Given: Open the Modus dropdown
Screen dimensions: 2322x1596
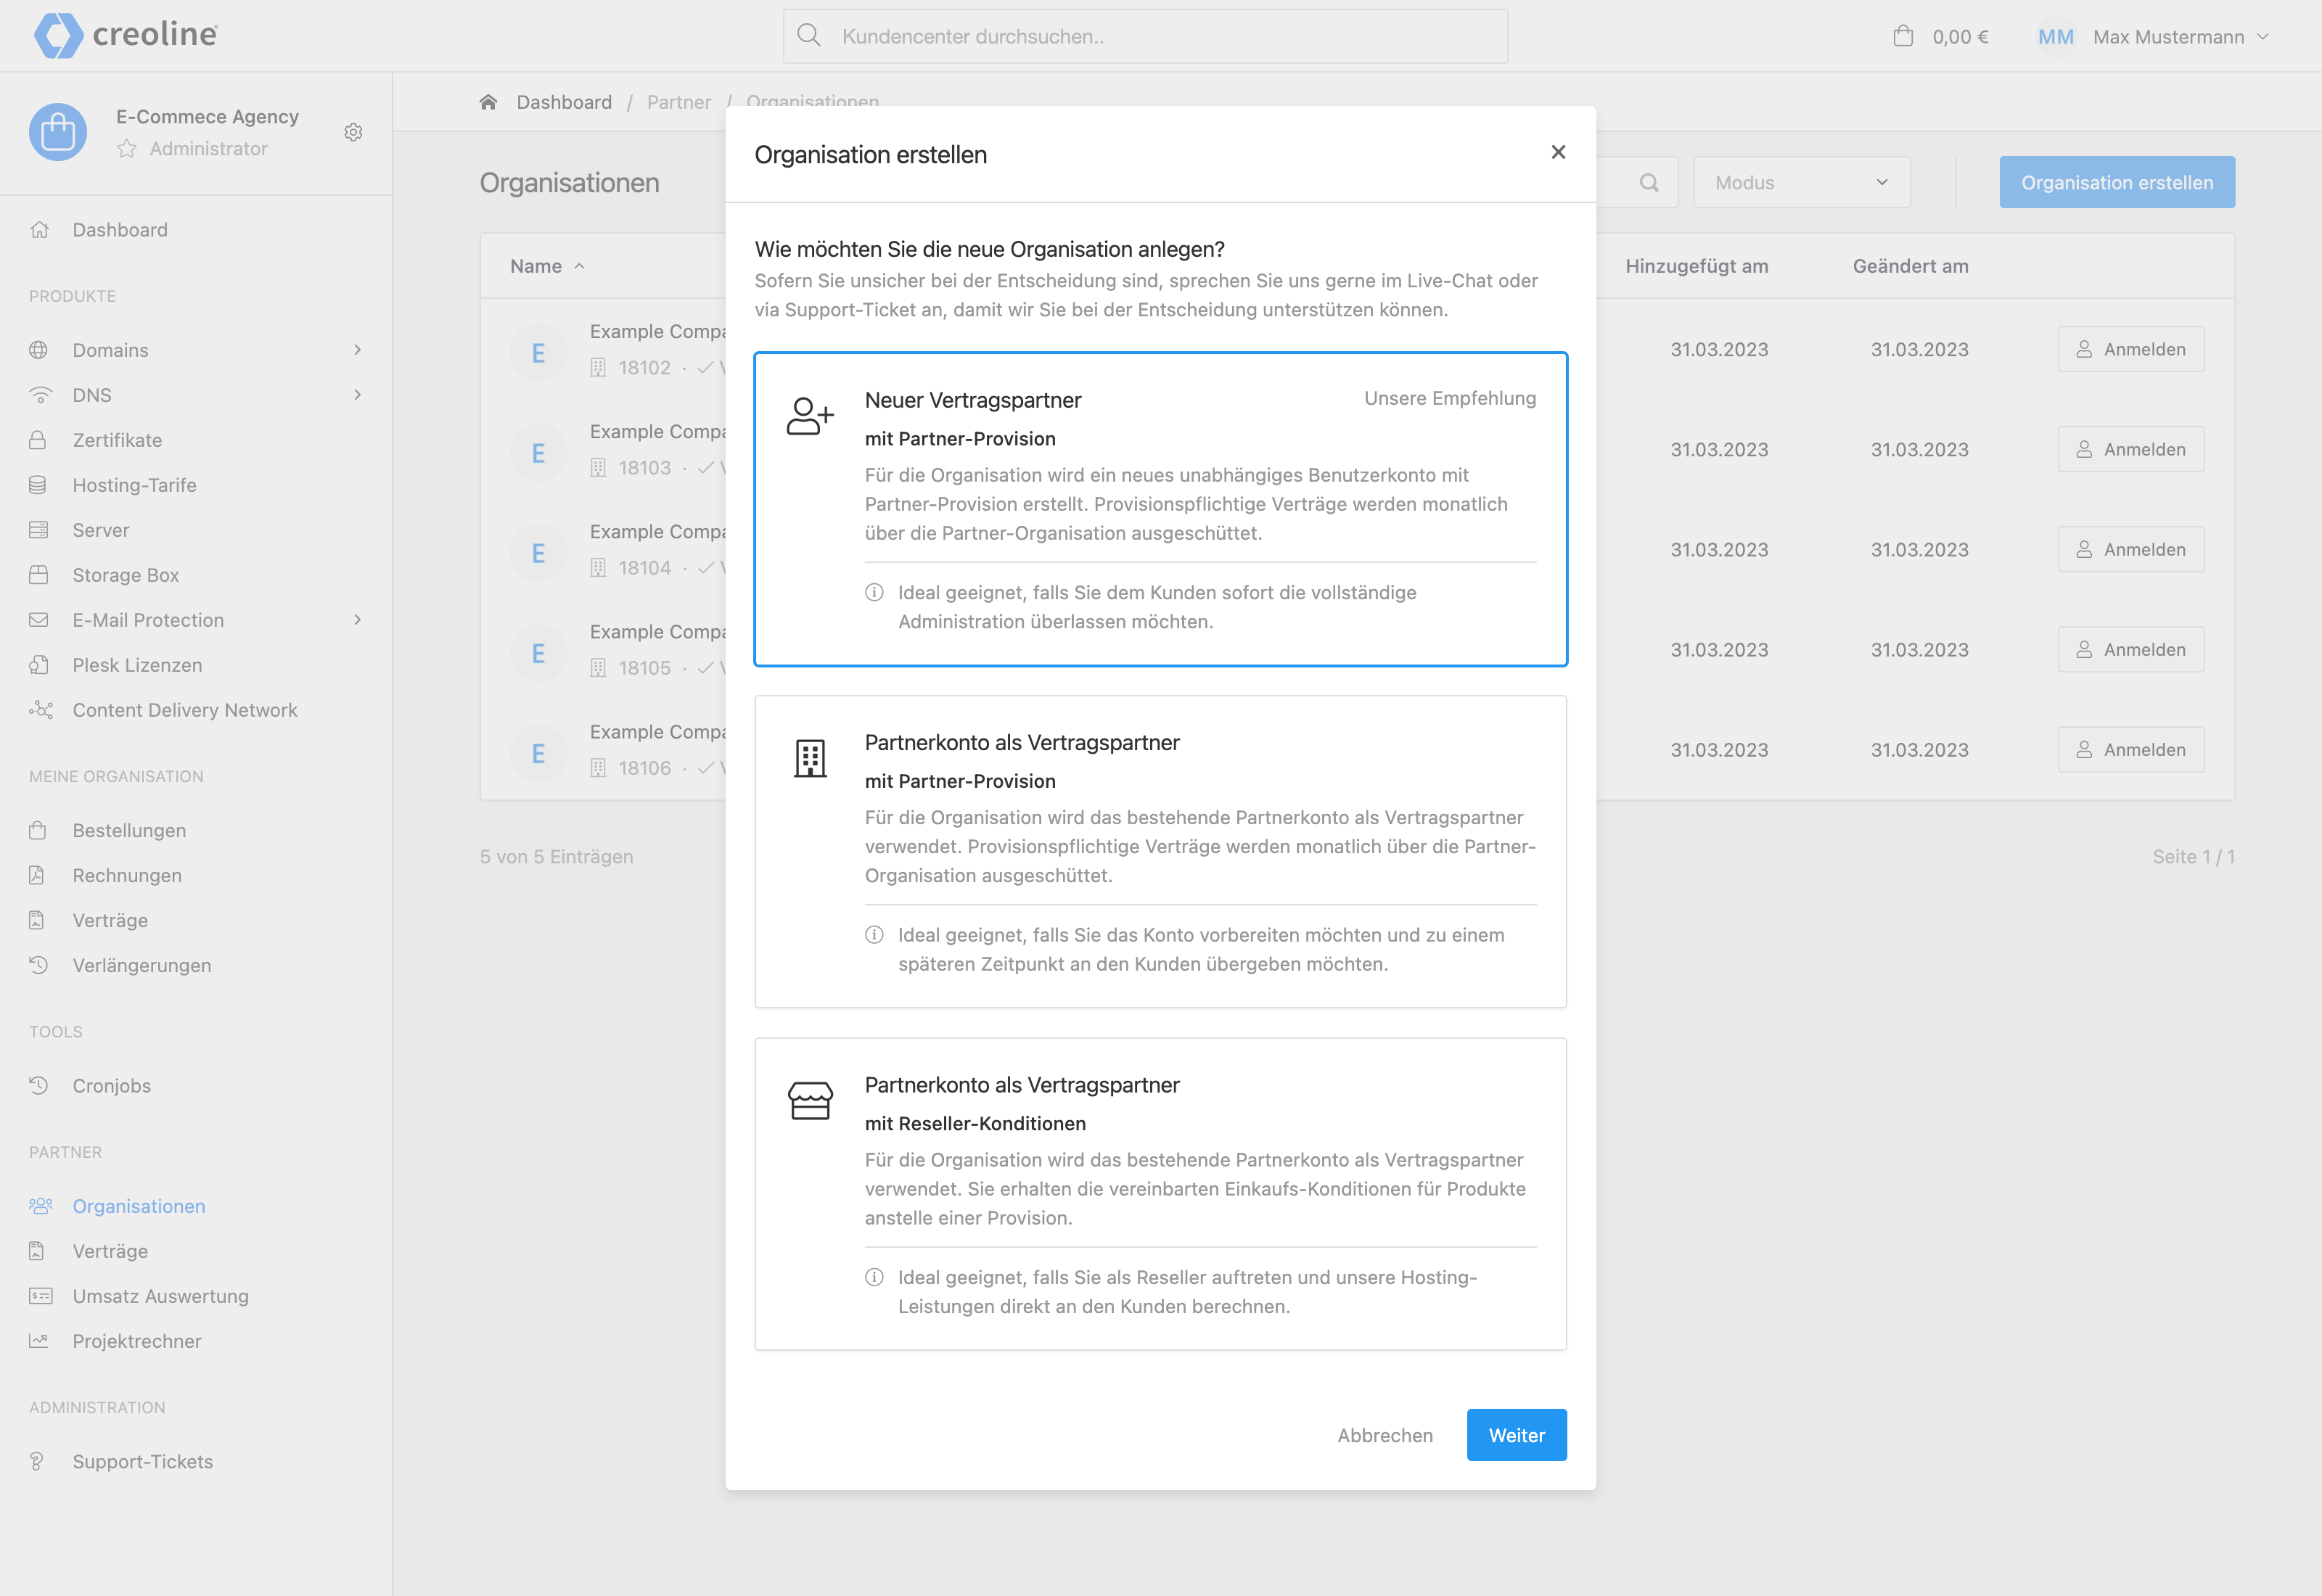Looking at the screenshot, I should tap(1801, 182).
